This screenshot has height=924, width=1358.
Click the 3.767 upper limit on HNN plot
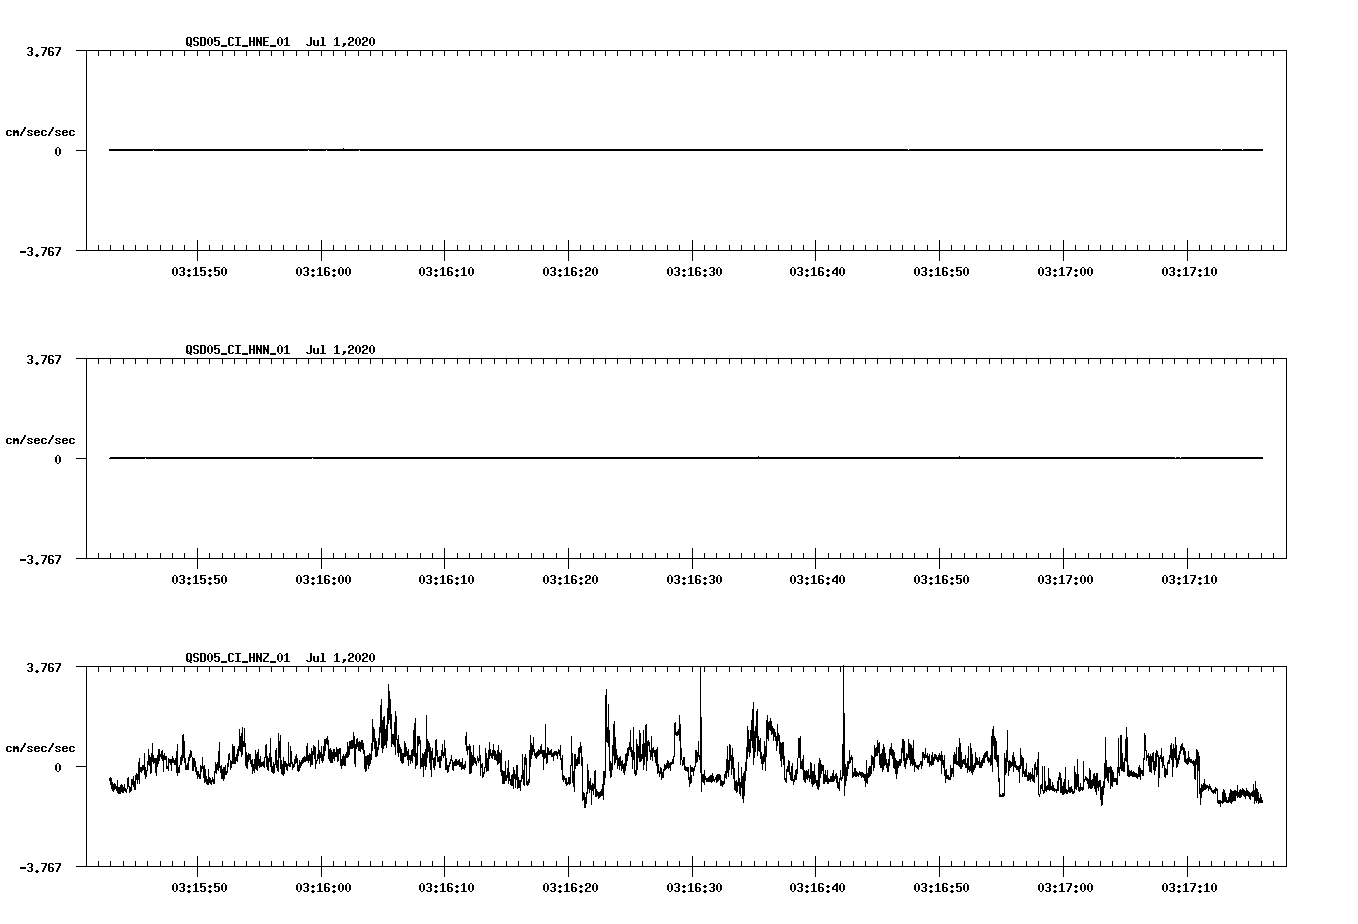click(x=43, y=359)
